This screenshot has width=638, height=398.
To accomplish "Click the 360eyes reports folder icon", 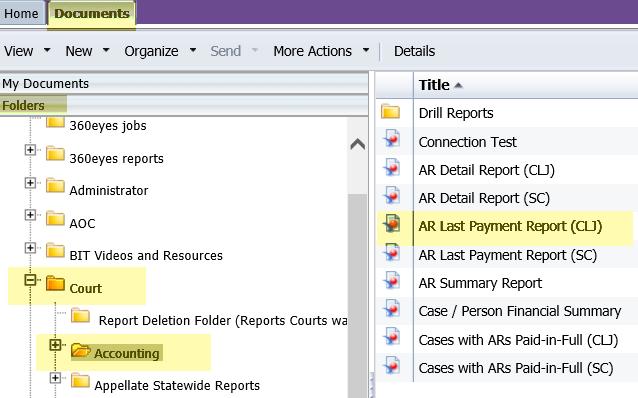I will (55, 153).
